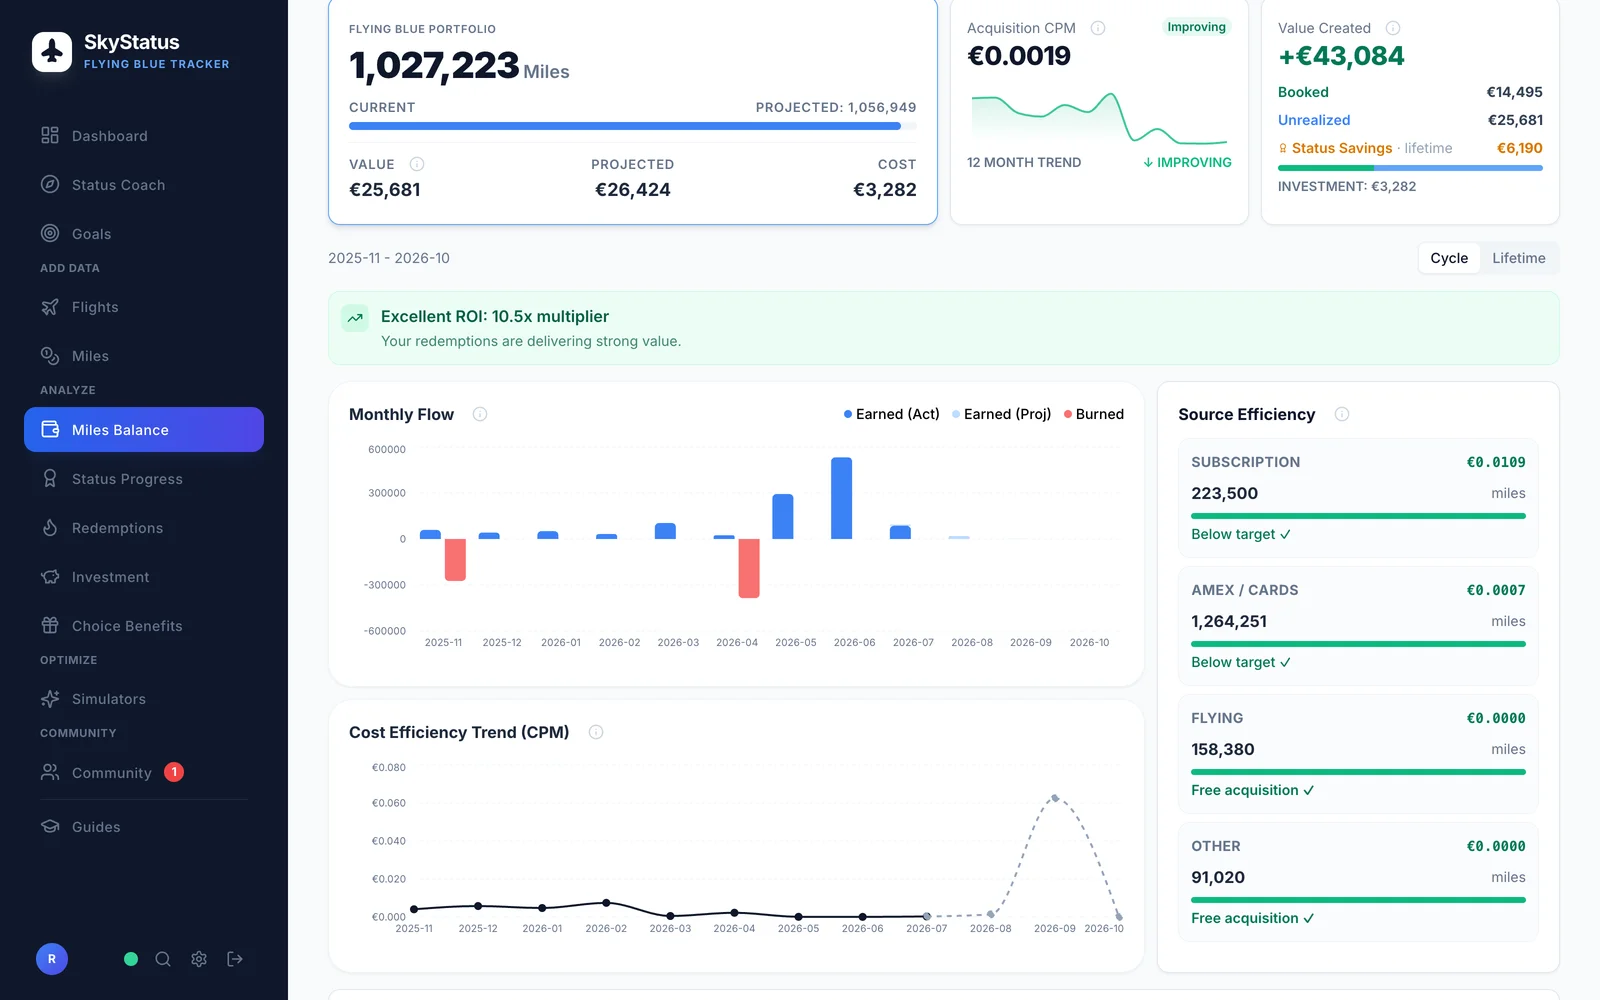Click the 2026-04 burned red bar
This screenshot has width=1600, height=1000.
749,568
